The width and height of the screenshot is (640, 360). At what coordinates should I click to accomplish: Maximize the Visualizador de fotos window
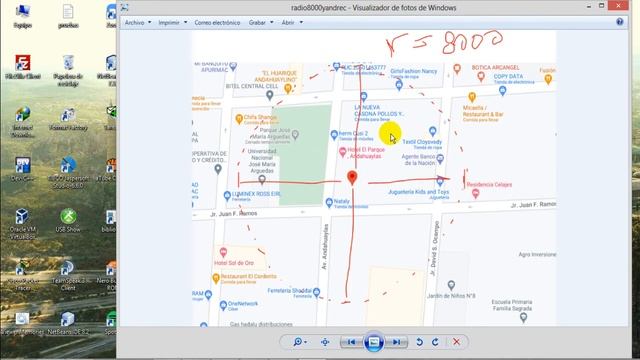(601, 6)
